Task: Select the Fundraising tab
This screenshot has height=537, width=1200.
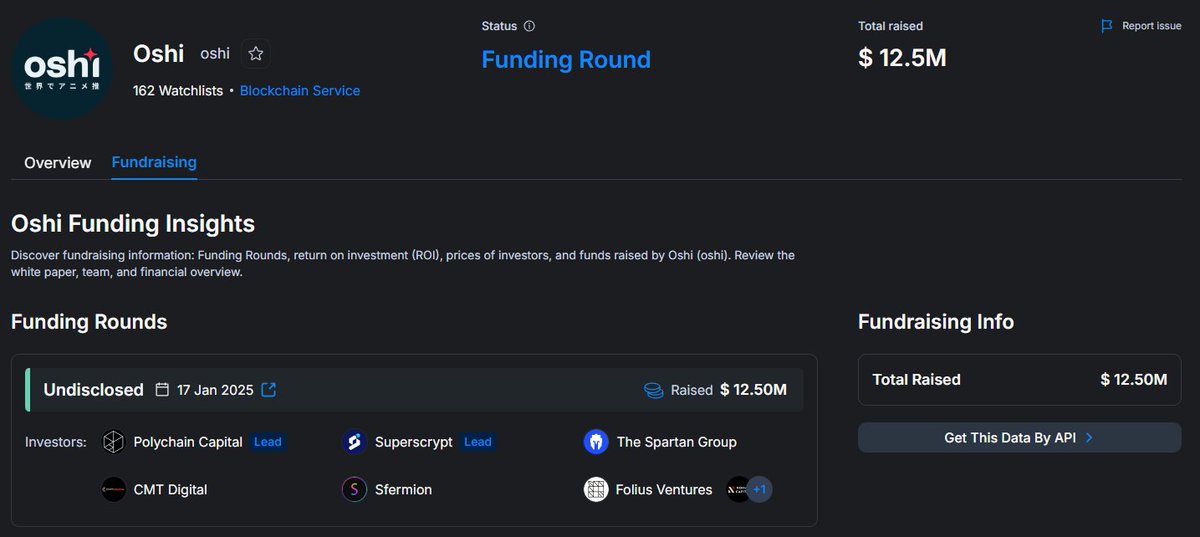Action: (154, 162)
